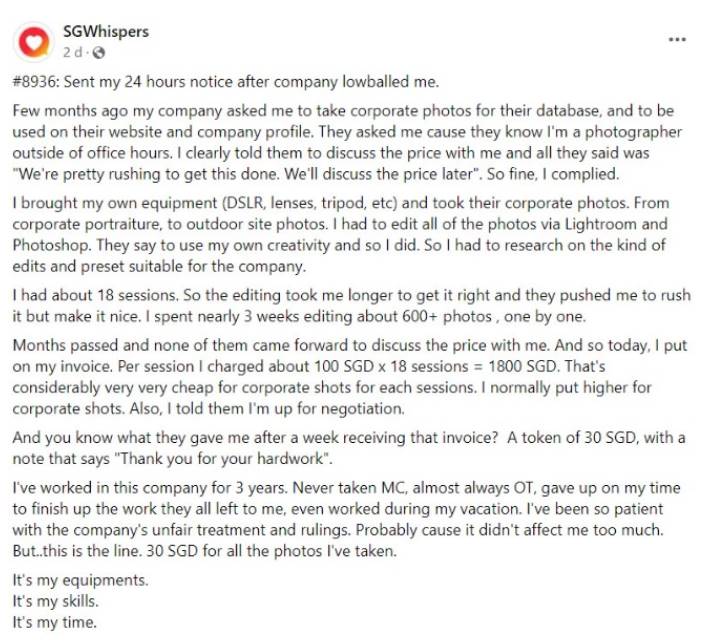The height and width of the screenshot is (643, 706).
Task: Click the '2 d' post timestamp
Action: coord(72,53)
